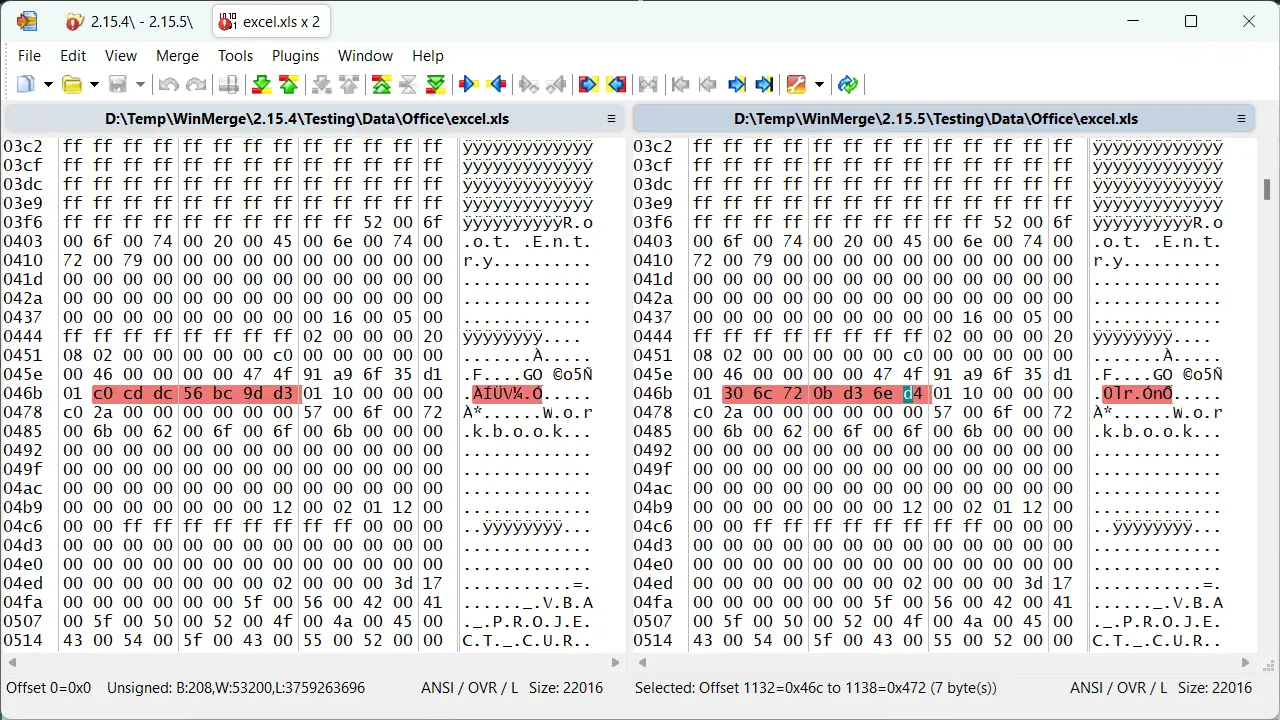Click highlighted byte c0 in left pane
Viewport: 1280px width, 720px height.
point(104,394)
